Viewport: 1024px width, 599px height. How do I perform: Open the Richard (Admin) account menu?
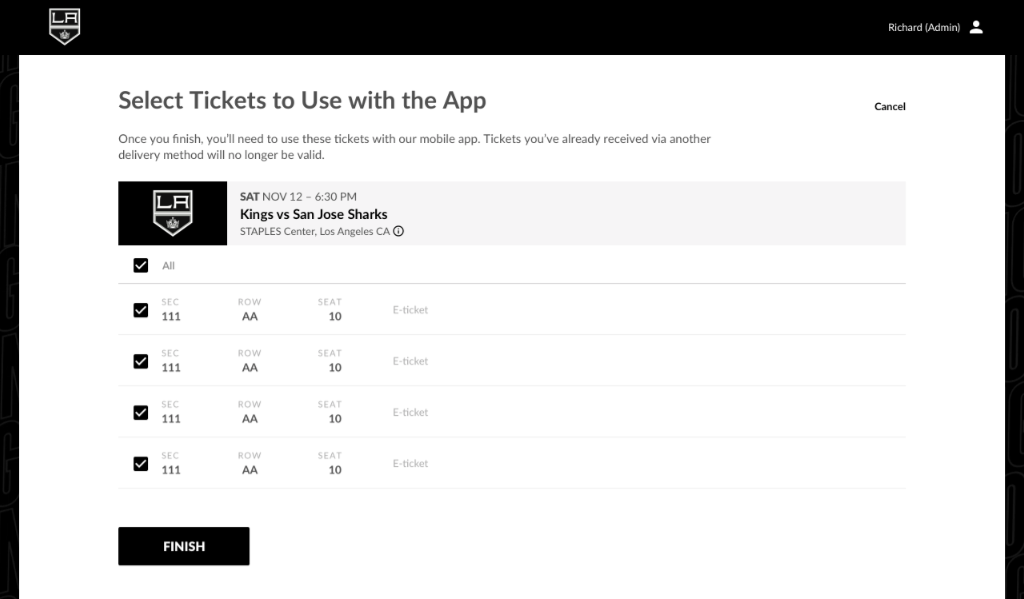(923, 28)
